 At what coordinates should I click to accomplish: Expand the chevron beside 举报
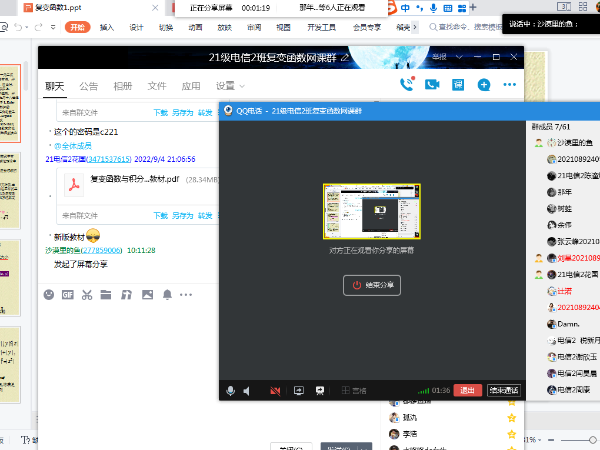click(459, 57)
